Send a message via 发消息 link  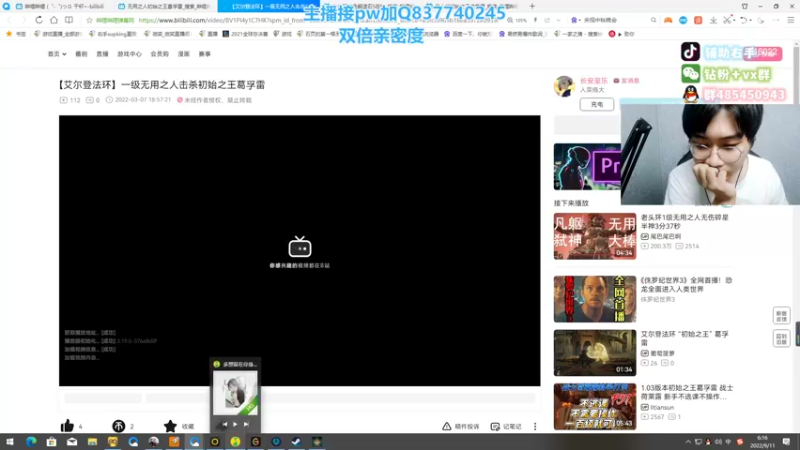(626, 81)
